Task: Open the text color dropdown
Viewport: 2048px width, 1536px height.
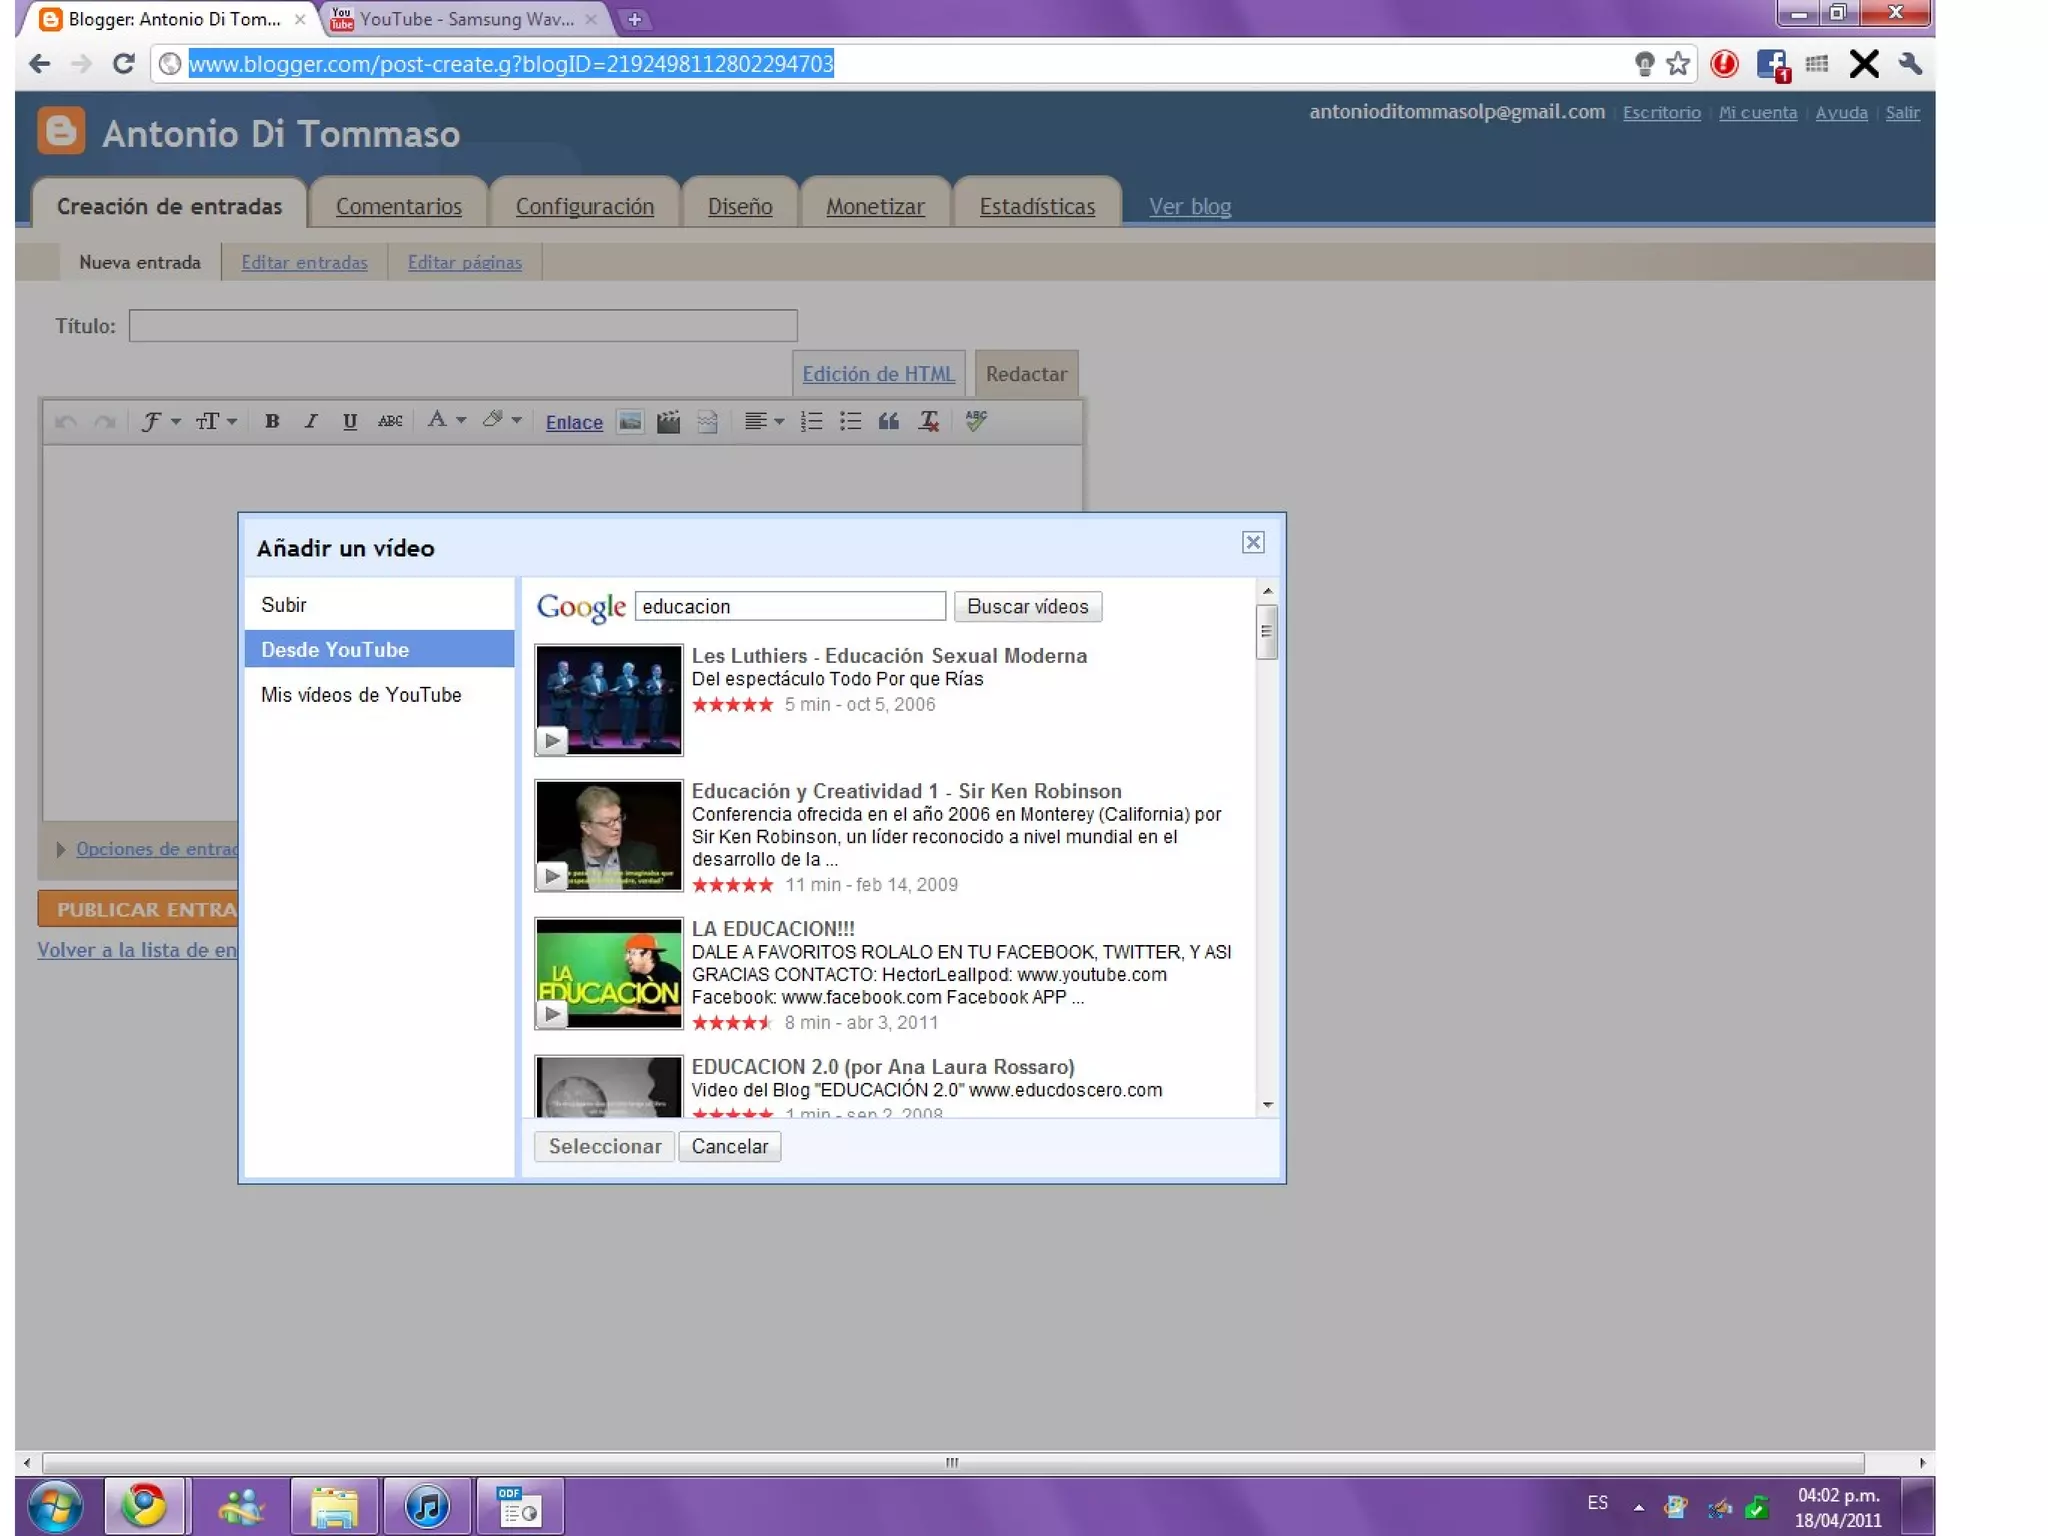Action: [446, 421]
